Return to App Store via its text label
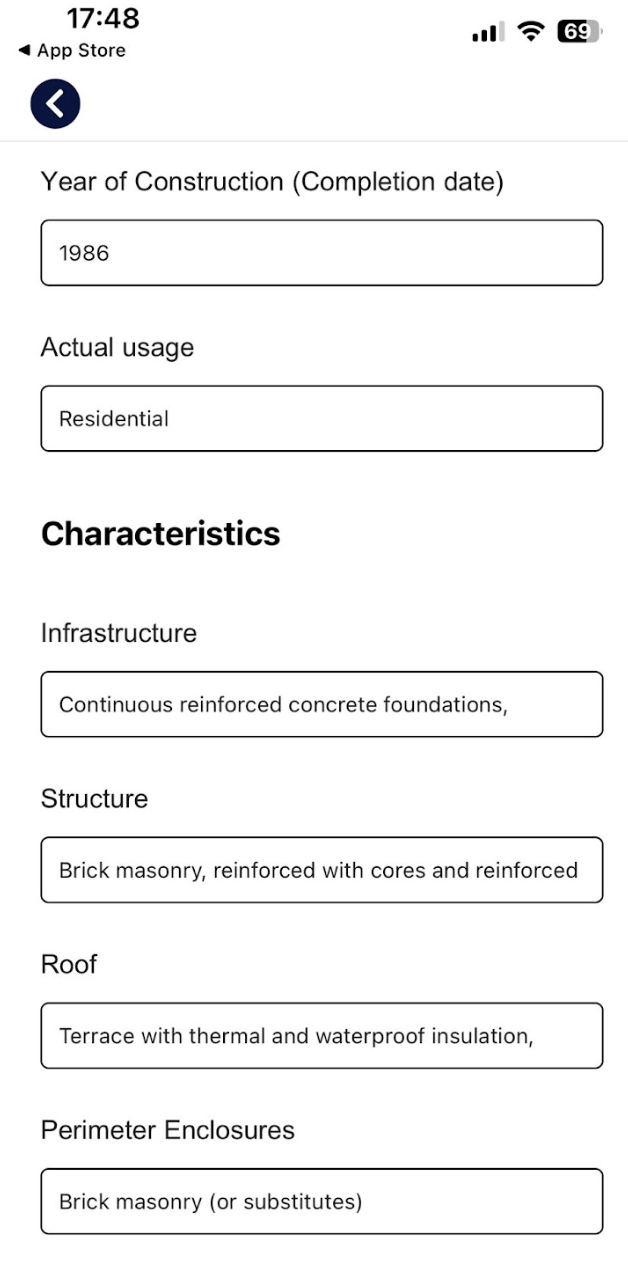This screenshot has height=1266, width=628. [x=81, y=51]
